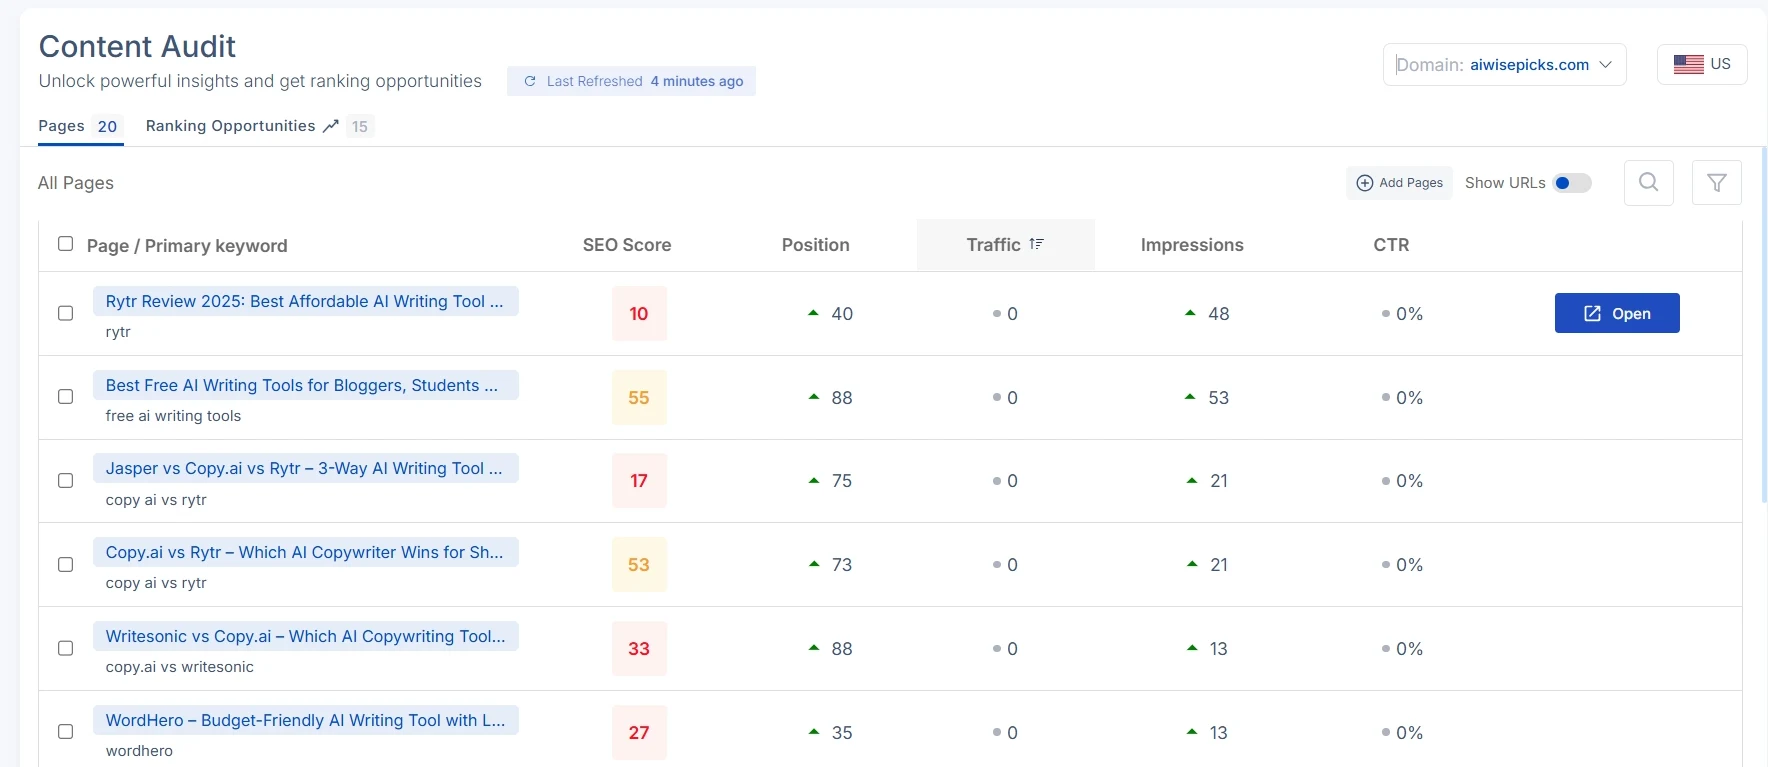Click SEO score 10 badge
The height and width of the screenshot is (767, 1768).
pyautogui.click(x=639, y=313)
